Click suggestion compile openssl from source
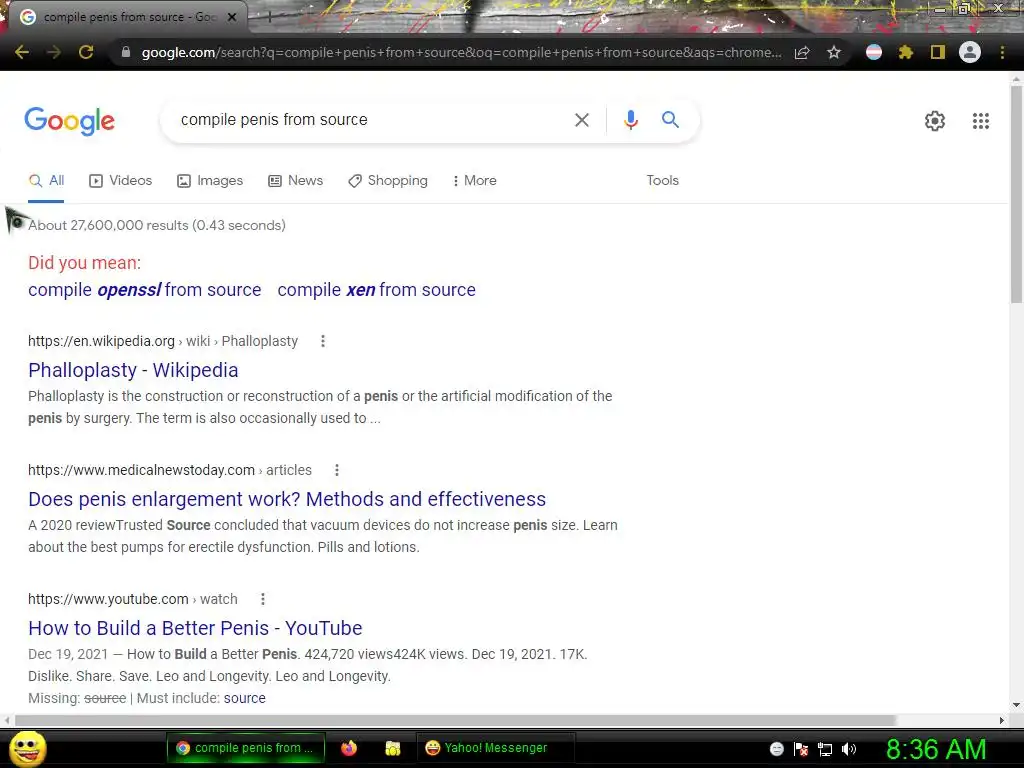Viewport: 1024px width, 768px height. click(x=144, y=290)
